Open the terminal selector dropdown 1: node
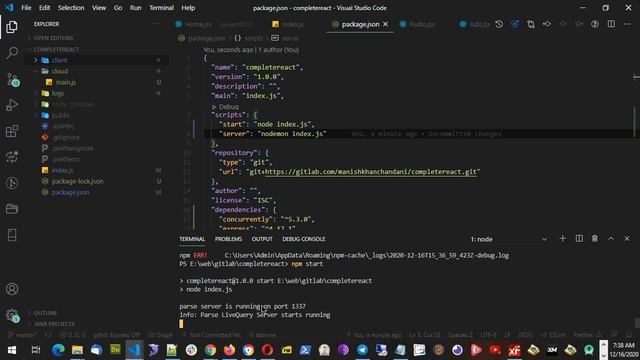This screenshot has height=360, width=640. tap(508, 239)
